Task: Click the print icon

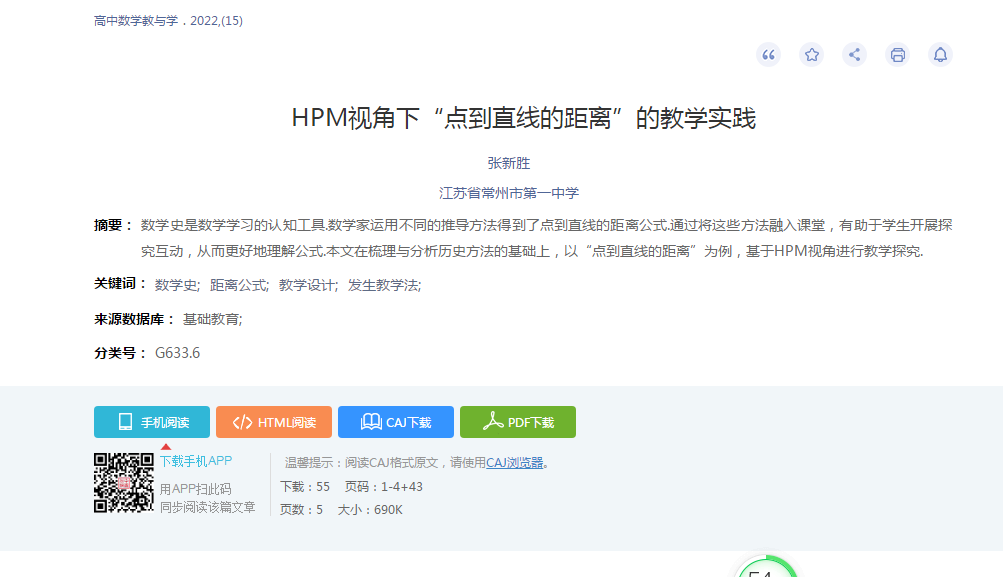Action: (897, 55)
